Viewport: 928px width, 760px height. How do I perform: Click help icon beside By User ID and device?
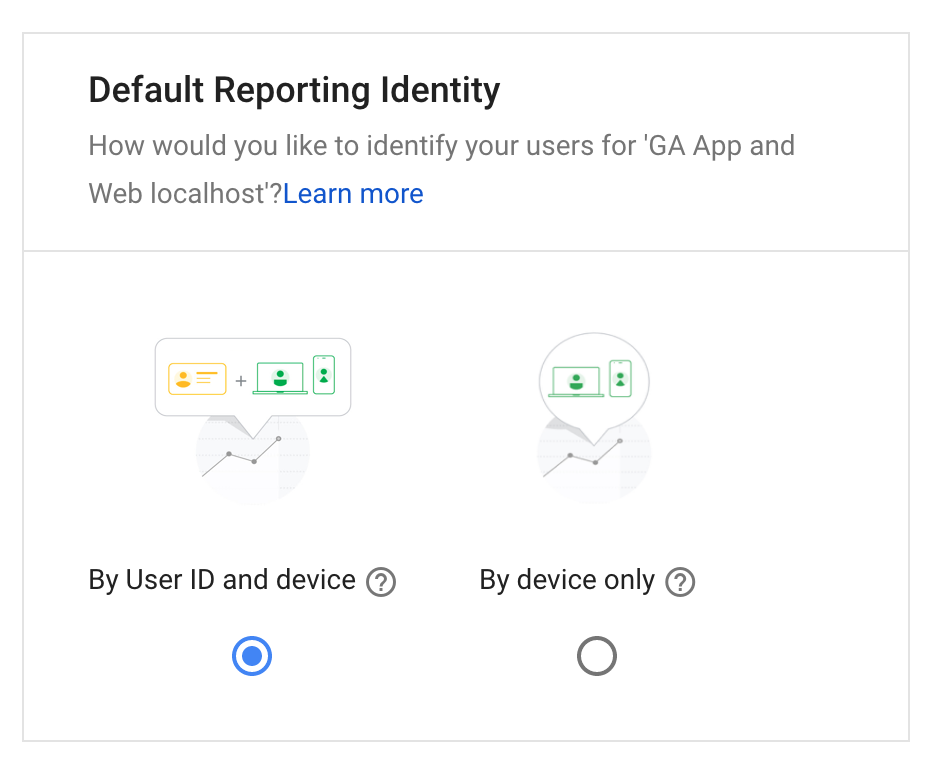tap(381, 582)
